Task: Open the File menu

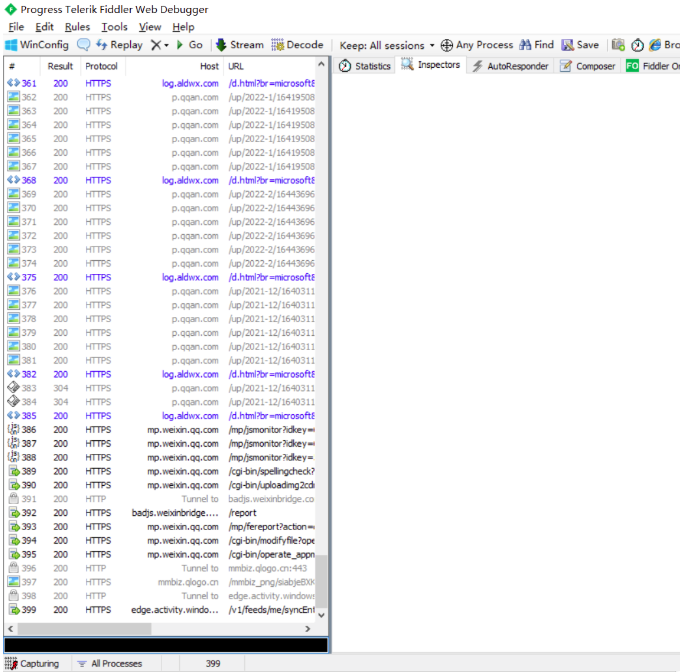Action: (x=16, y=27)
